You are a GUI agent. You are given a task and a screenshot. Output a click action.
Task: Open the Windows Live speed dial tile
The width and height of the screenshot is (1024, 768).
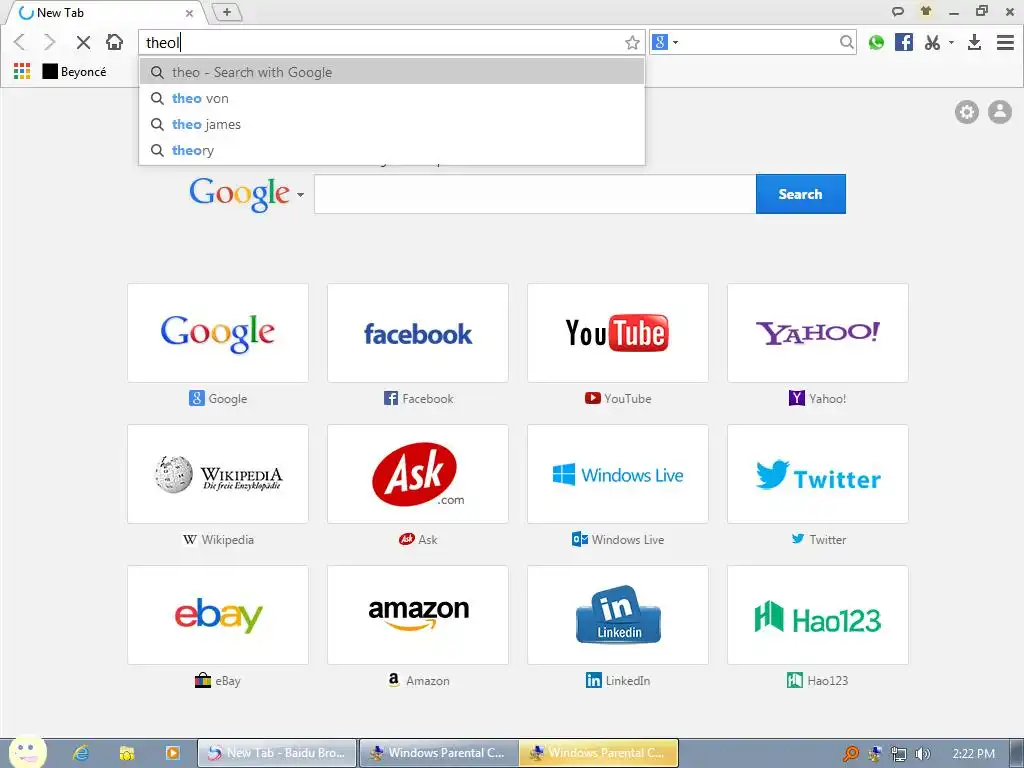point(618,474)
